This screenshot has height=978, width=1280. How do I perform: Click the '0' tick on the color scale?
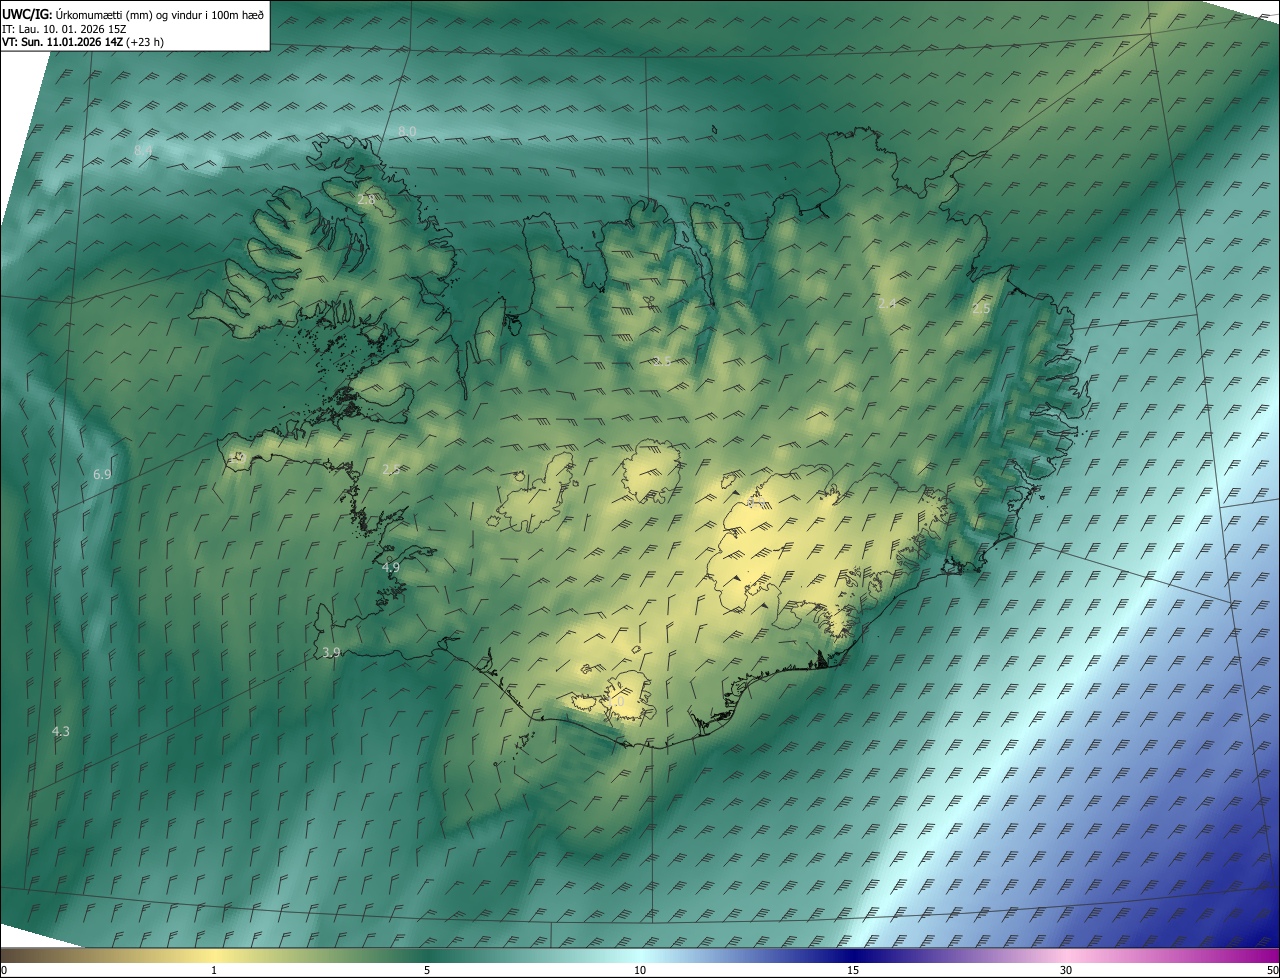[x=4, y=970]
